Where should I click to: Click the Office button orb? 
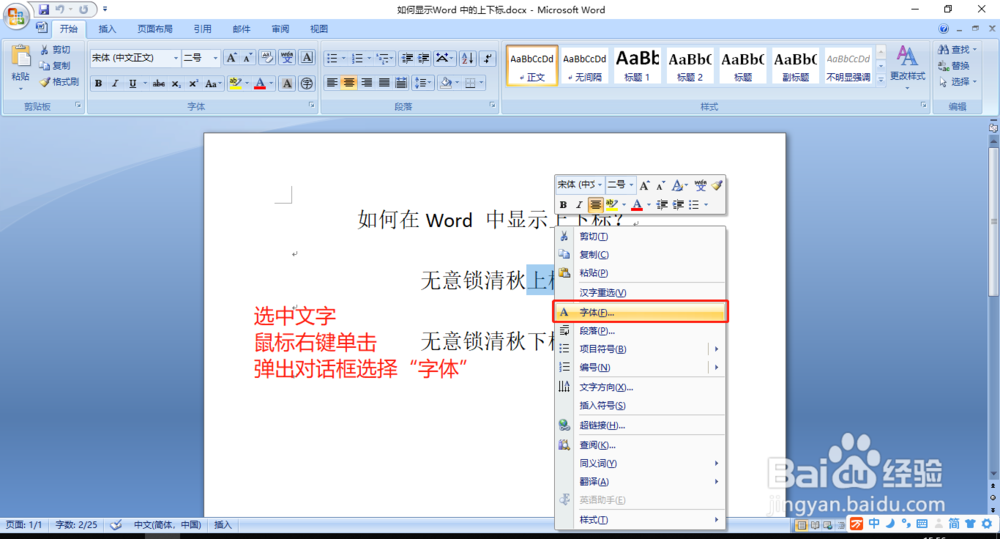click(x=16, y=16)
